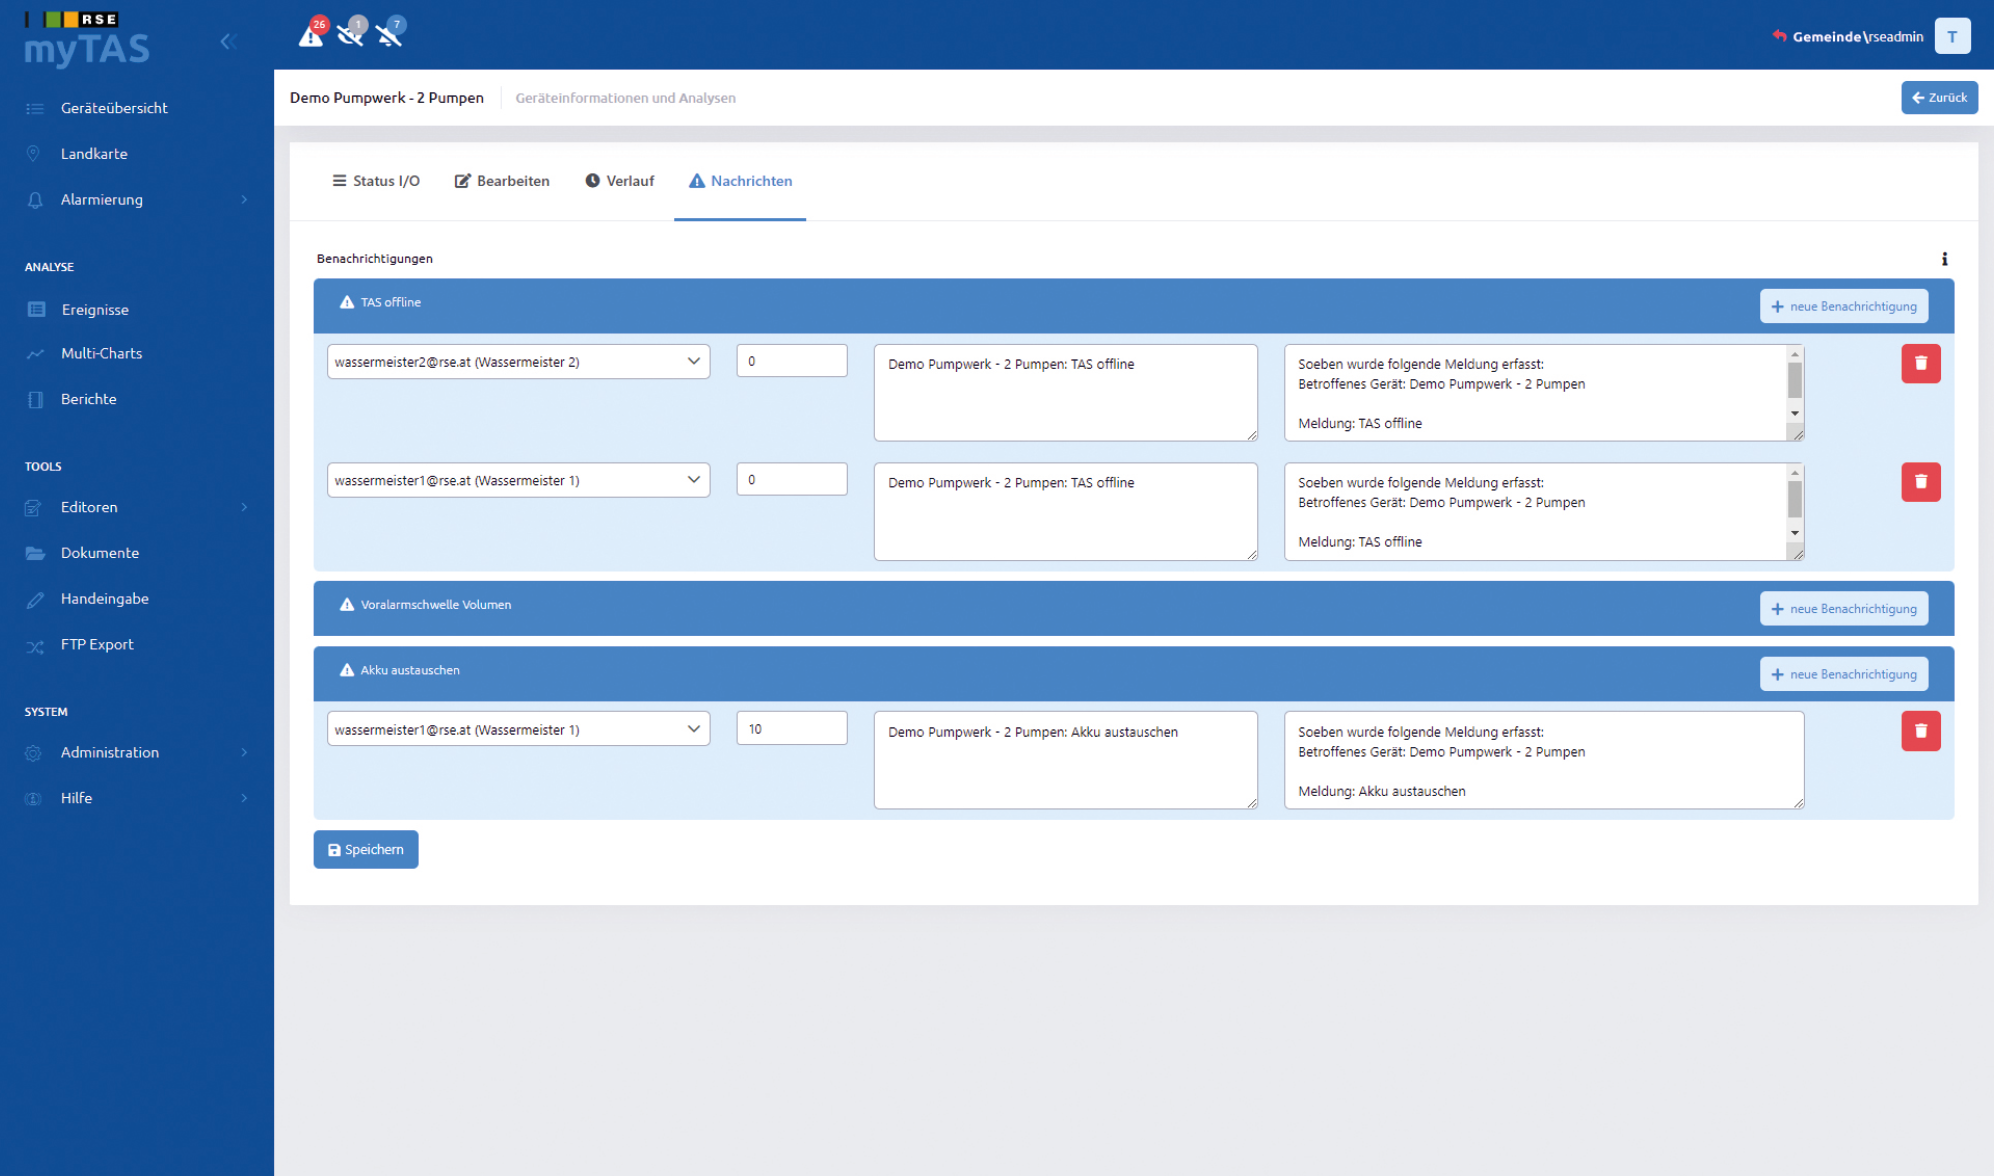Delete the wassermeister2 TAS offline notification
The width and height of the screenshot is (1994, 1176).
pos(1920,363)
